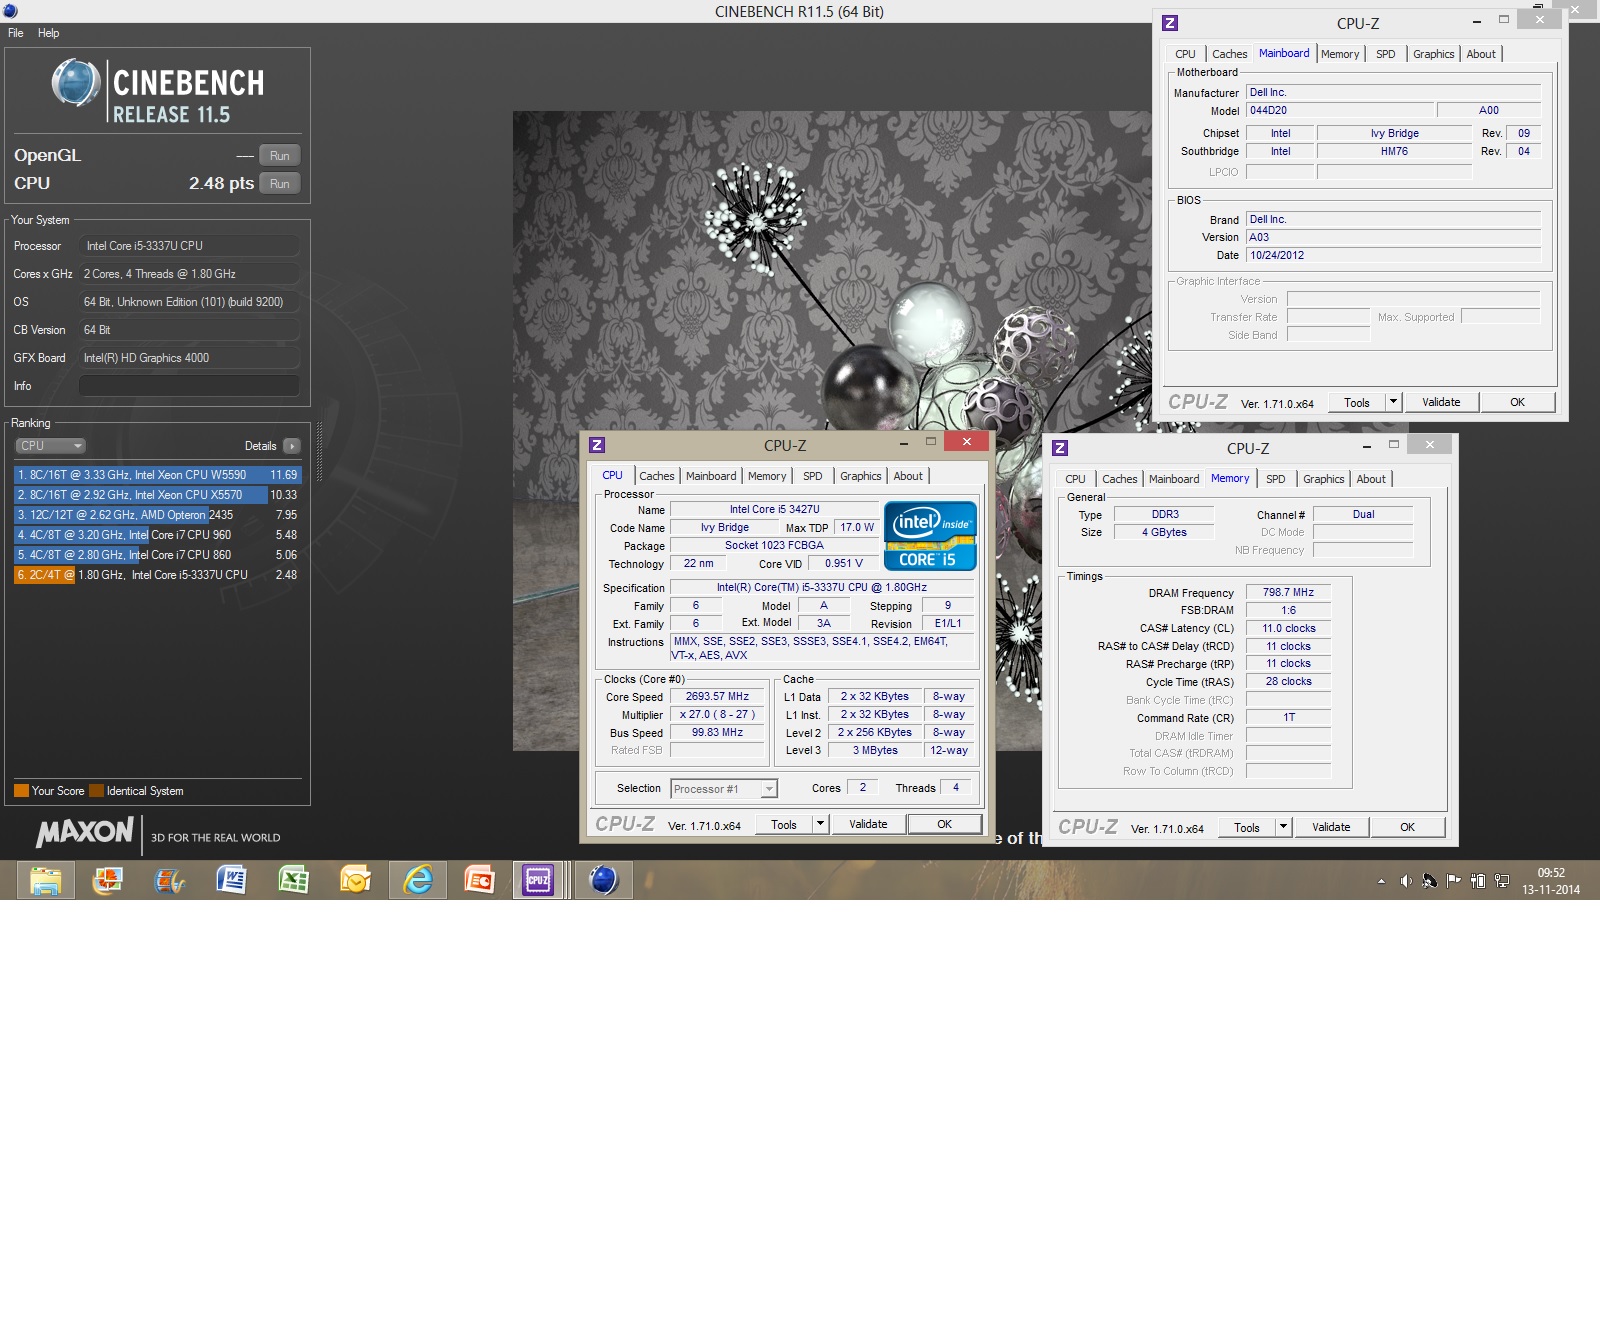Open Movie Maker from the taskbar
The width and height of the screenshot is (1600, 1344).
170,881
